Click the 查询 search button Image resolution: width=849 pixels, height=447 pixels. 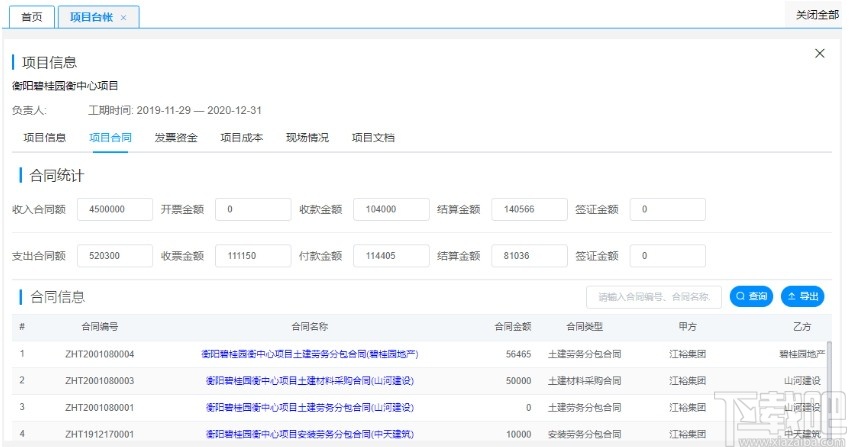752,296
